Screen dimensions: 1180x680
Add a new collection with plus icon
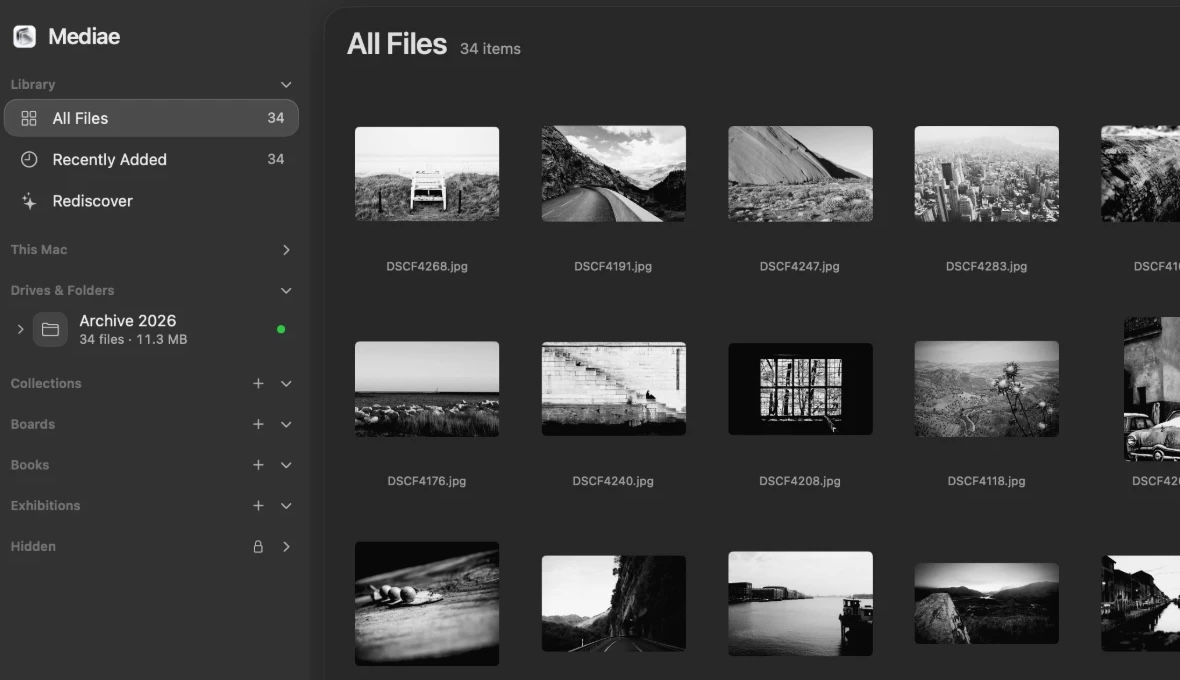tap(258, 384)
